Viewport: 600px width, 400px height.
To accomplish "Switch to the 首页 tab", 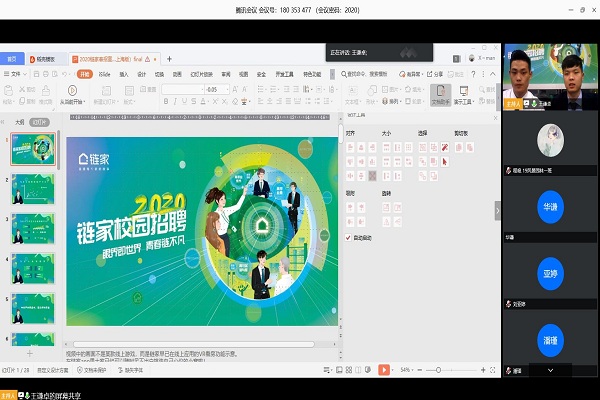I will click(x=12, y=59).
